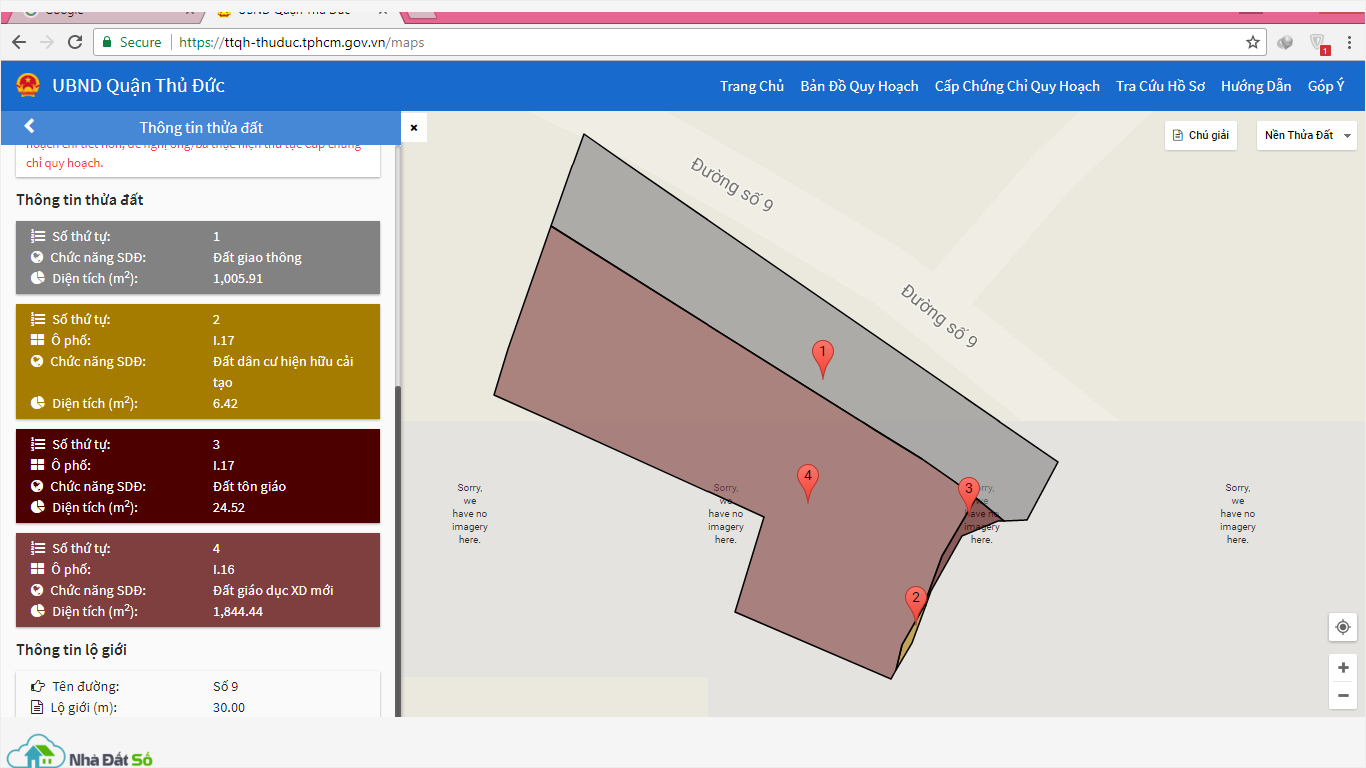Zoom in the map with the plus button
1366x768 pixels.
(x=1343, y=668)
